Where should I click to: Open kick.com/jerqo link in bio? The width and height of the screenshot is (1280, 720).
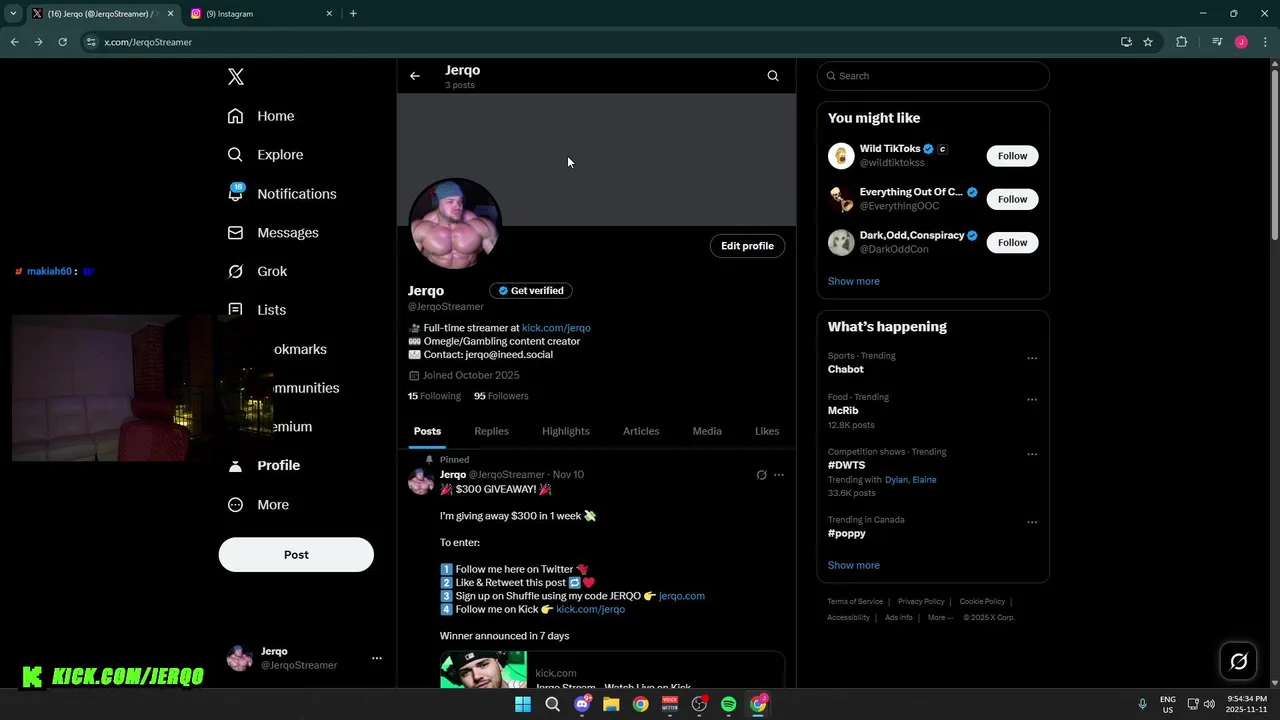(556, 328)
